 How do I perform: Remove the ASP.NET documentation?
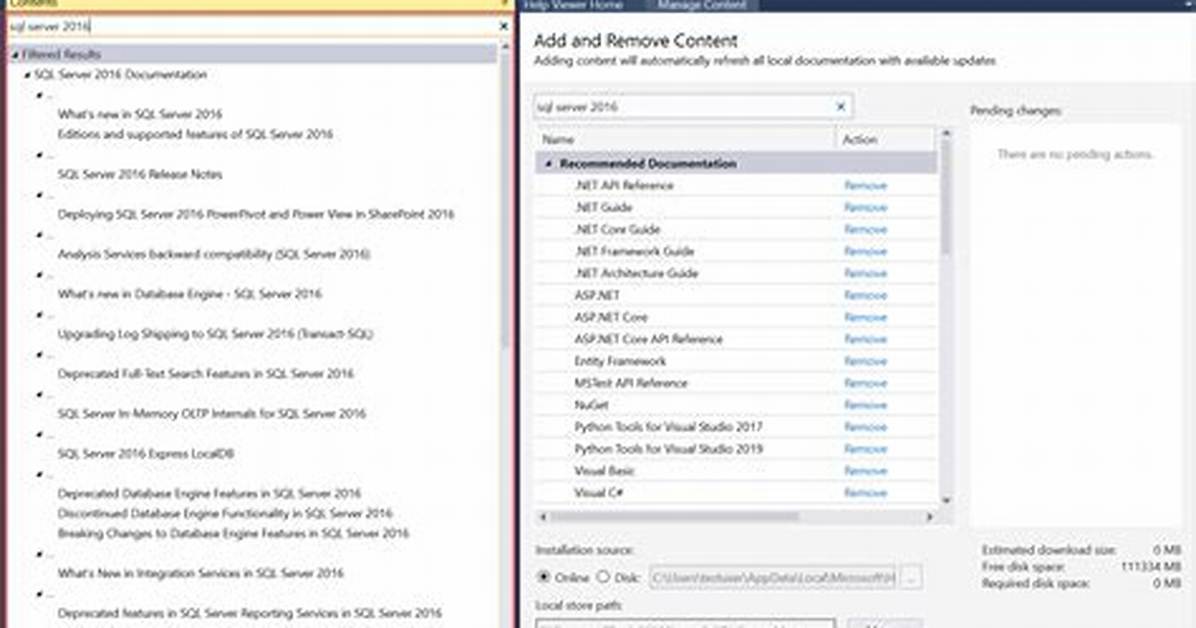(x=865, y=295)
